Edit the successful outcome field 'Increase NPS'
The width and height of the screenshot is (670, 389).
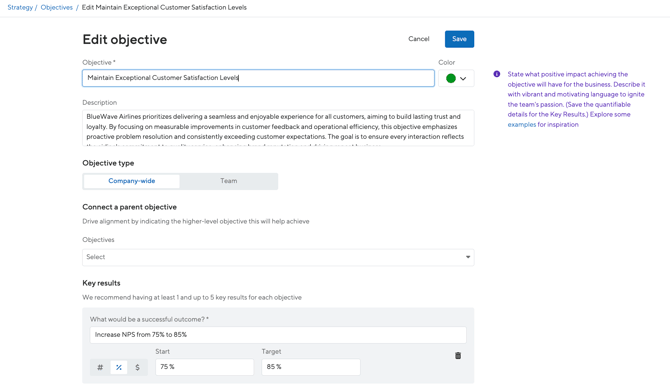coord(278,335)
